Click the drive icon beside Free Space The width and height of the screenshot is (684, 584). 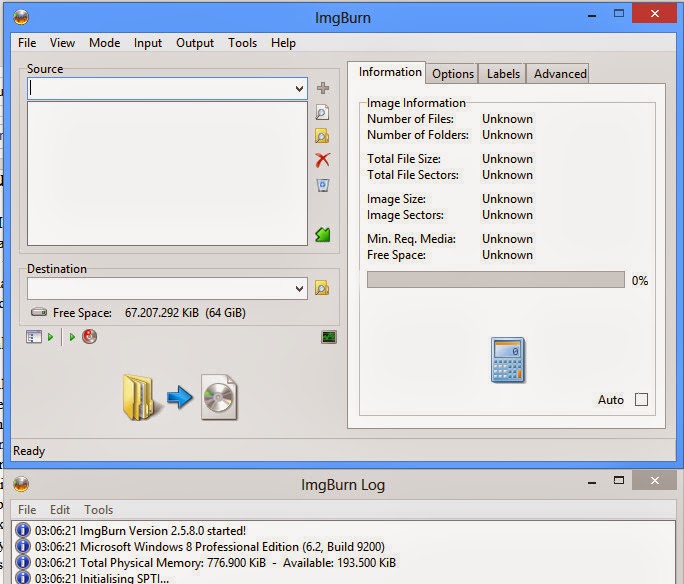click(x=39, y=312)
